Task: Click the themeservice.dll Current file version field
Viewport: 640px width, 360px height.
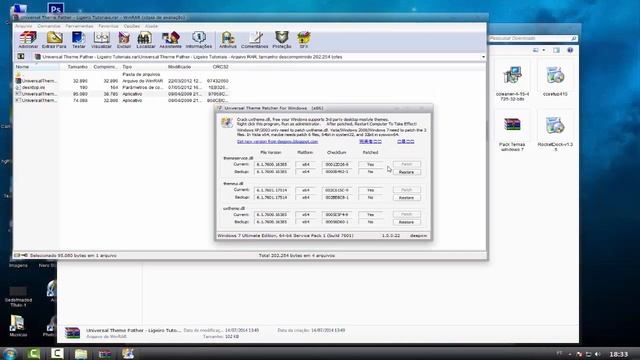Action: [x=271, y=164]
